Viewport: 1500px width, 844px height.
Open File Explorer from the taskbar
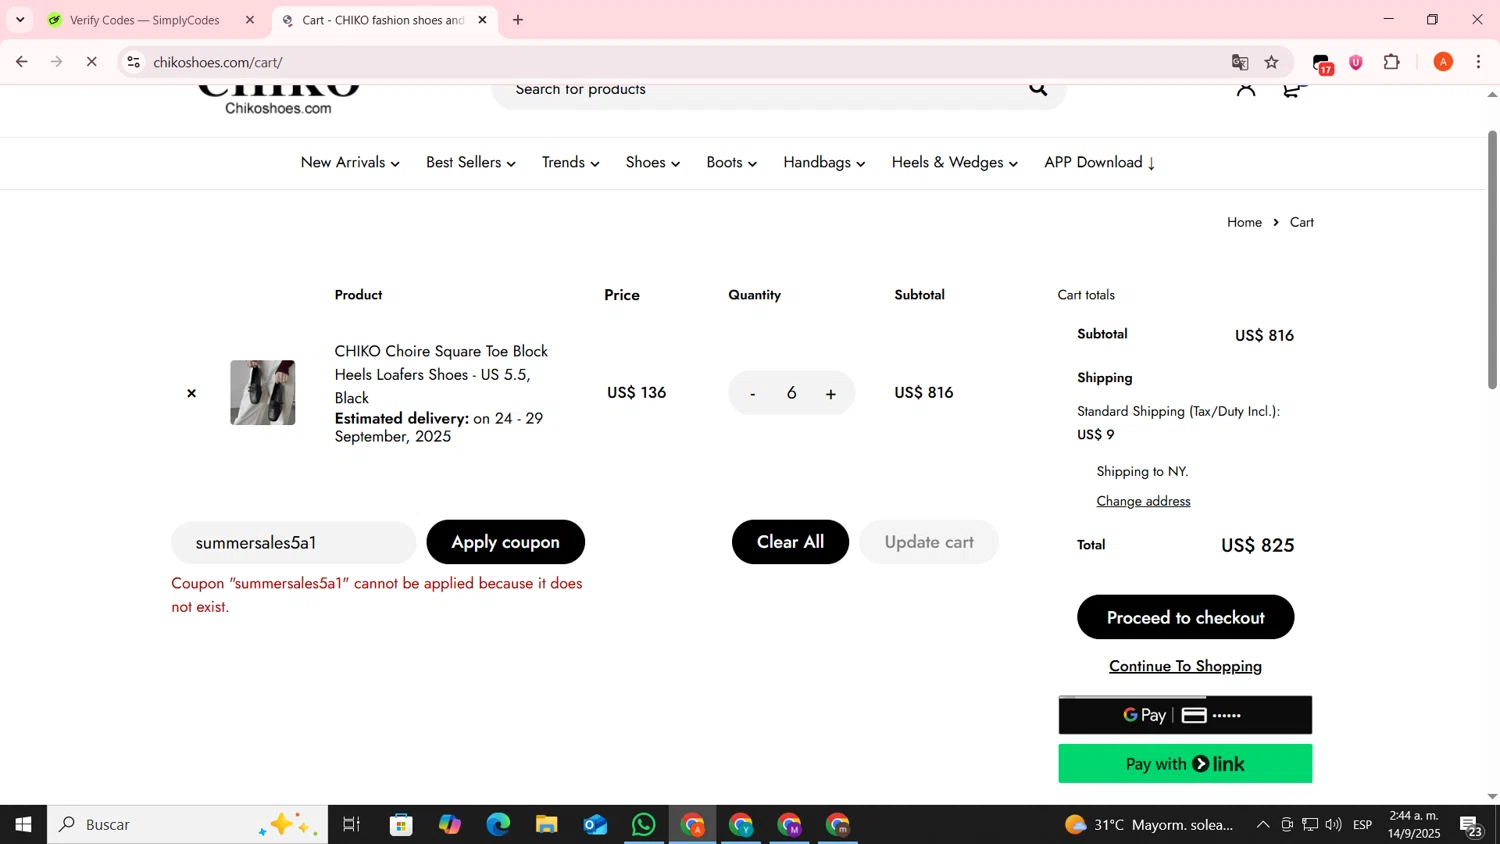(x=546, y=825)
